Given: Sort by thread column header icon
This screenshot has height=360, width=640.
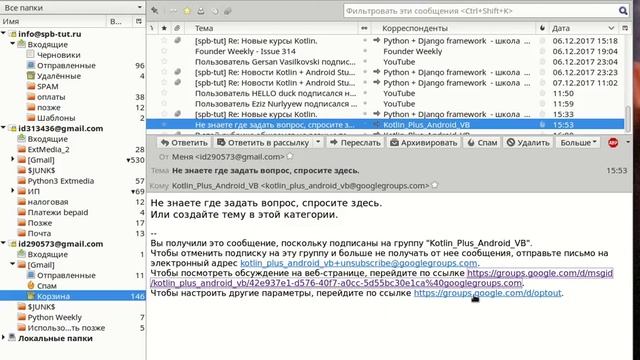Looking at the screenshot, I should 152,28.
